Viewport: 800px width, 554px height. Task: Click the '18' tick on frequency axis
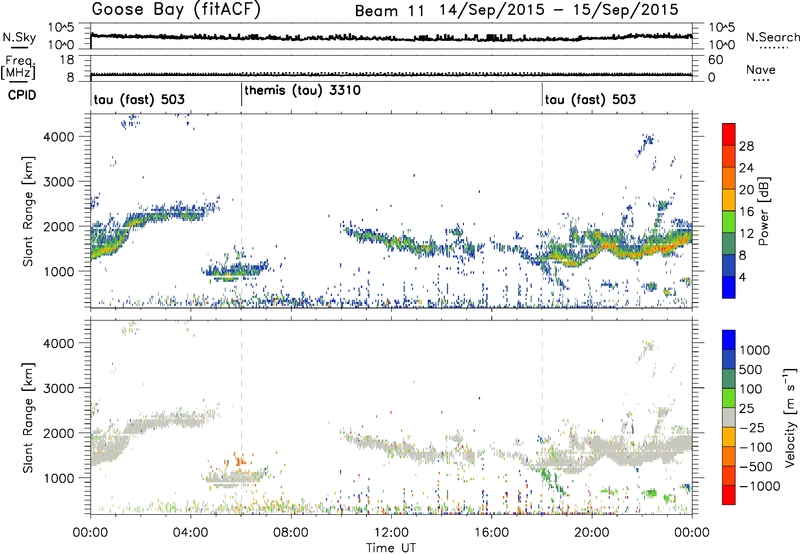tap(67, 60)
